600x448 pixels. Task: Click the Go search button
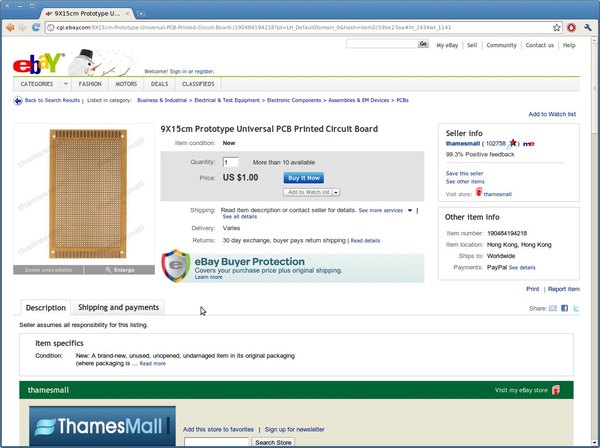[423, 44]
